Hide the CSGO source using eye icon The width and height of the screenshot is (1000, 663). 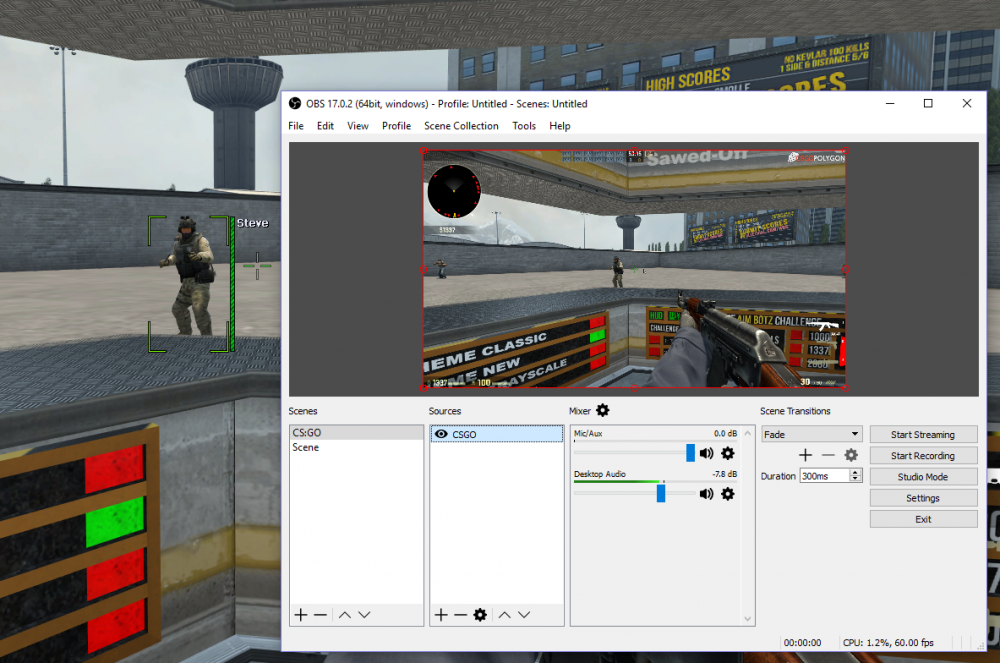click(x=441, y=434)
